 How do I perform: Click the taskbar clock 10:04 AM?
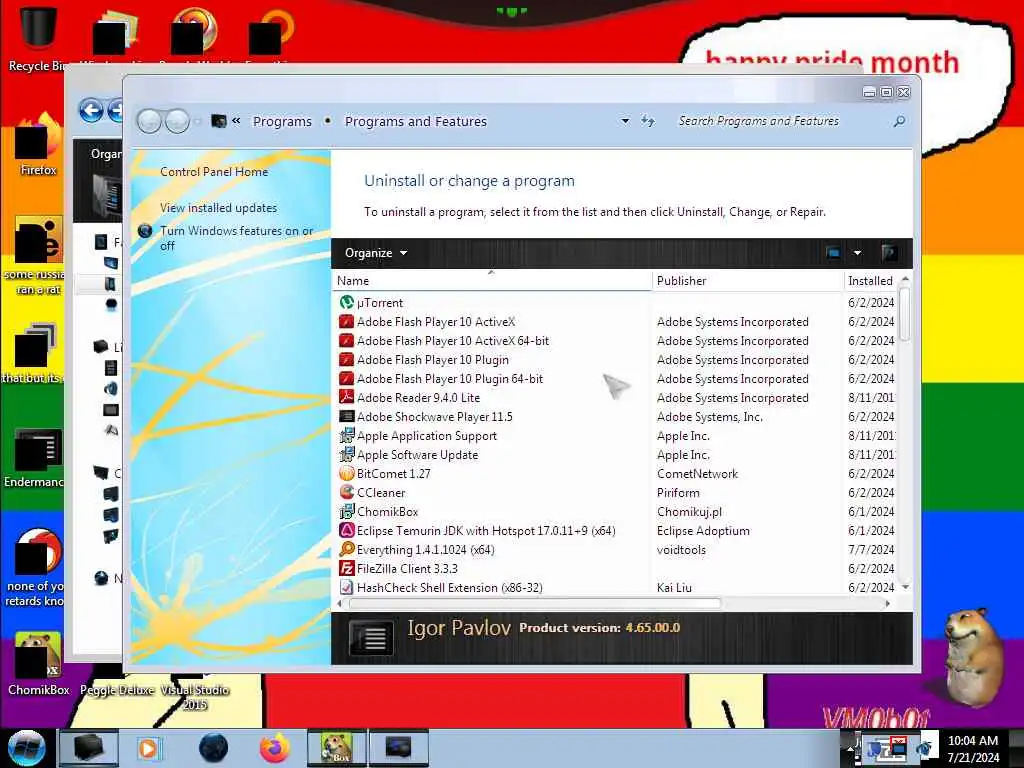point(972,741)
